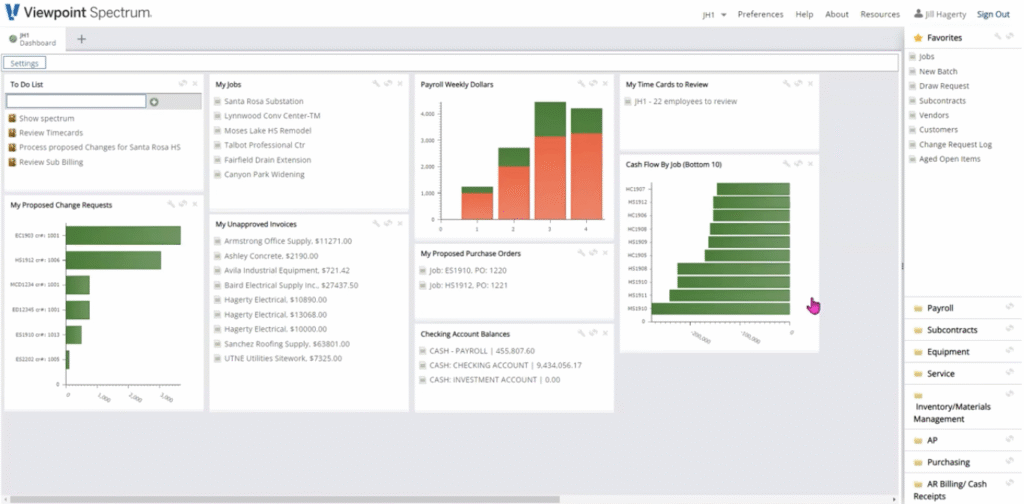The width and height of the screenshot is (1024, 504).
Task: Close the Checking Account Balances panel
Action: [605, 333]
